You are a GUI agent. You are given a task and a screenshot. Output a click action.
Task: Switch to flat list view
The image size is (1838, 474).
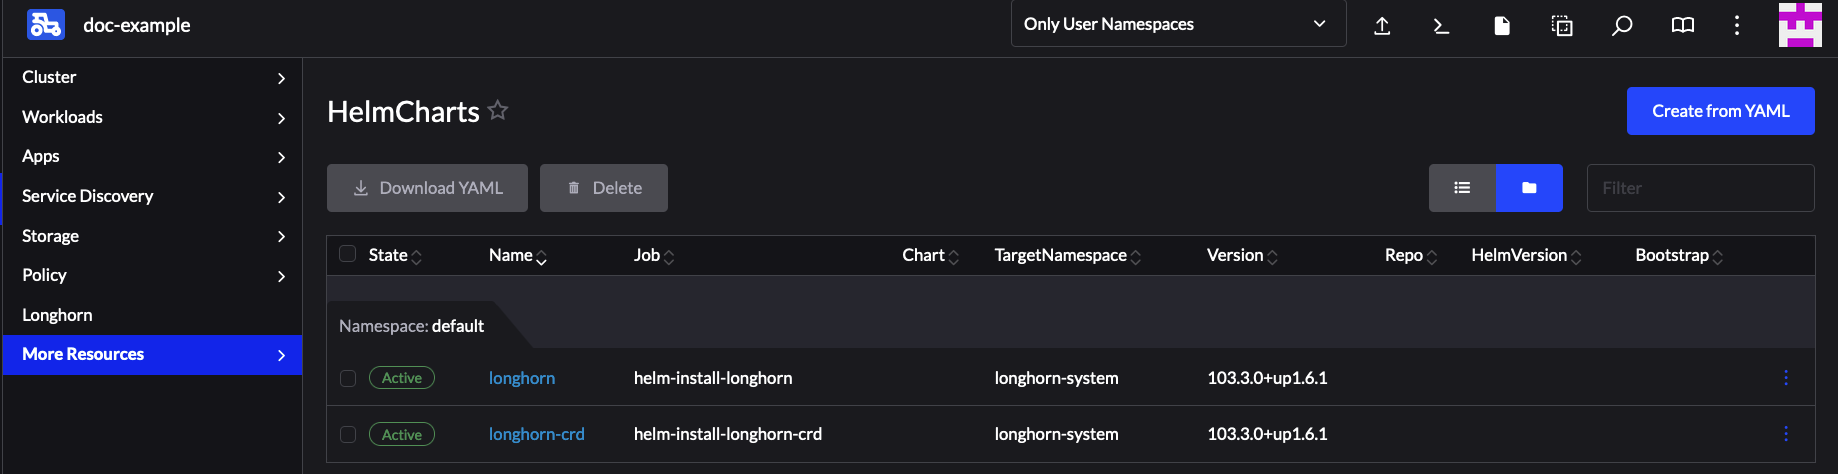pos(1462,188)
